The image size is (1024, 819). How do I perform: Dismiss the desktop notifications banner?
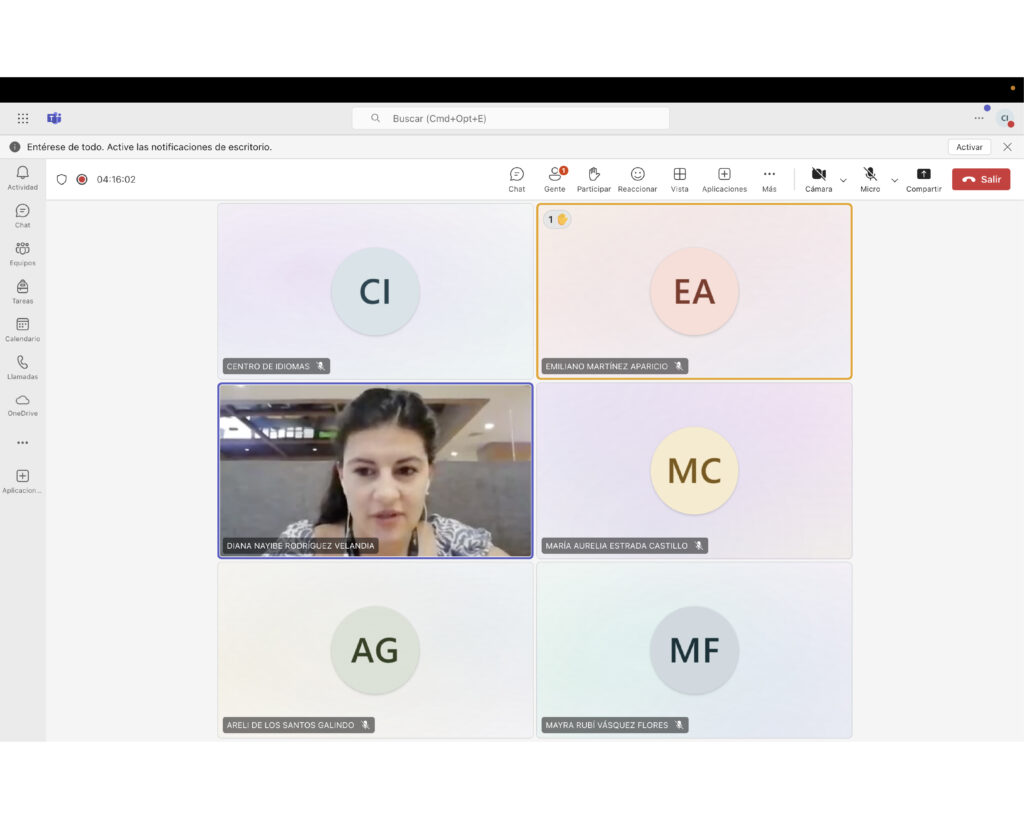(x=1008, y=147)
